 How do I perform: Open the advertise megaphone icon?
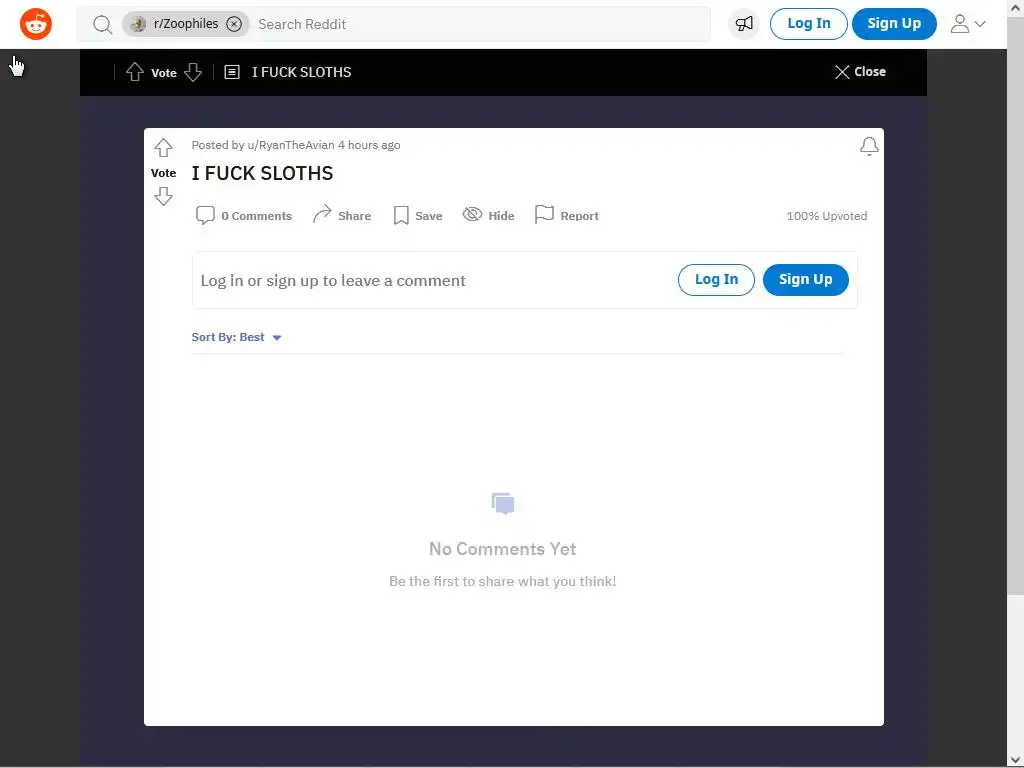pyautogui.click(x=744, y=24)
